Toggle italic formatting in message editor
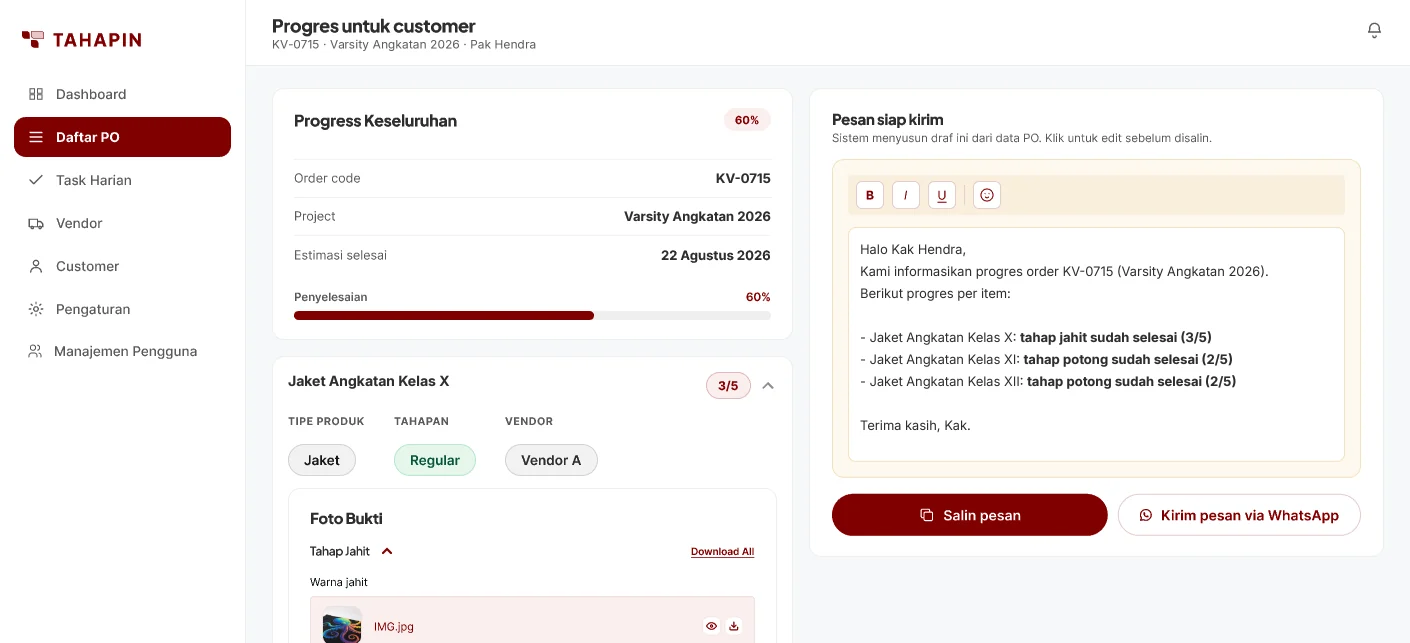The height and width of the screenshot is (643, 1410). point(906,195)
